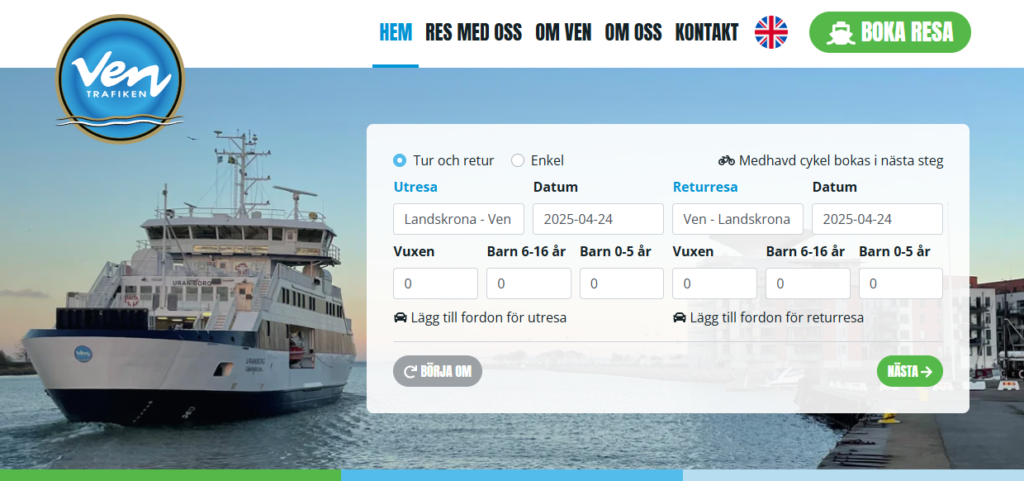Click the Vuxen count field for utresa
This screenshot has width=1024, height=481.
(x=436, y=284)
